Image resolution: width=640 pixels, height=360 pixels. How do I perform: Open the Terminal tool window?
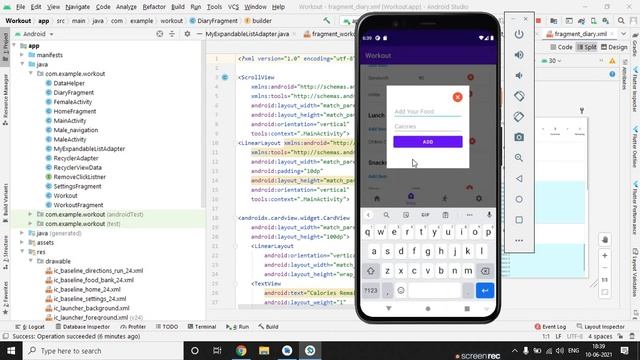tap(202, 327)
